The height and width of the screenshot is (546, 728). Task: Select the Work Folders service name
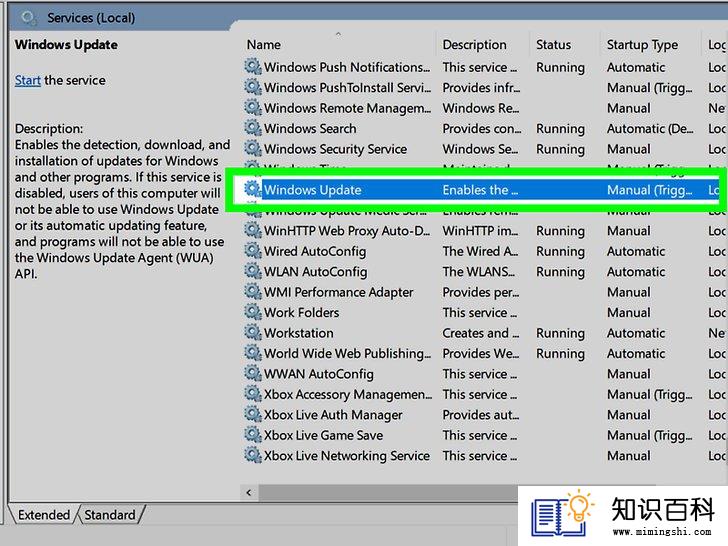[x=301, y=312]
